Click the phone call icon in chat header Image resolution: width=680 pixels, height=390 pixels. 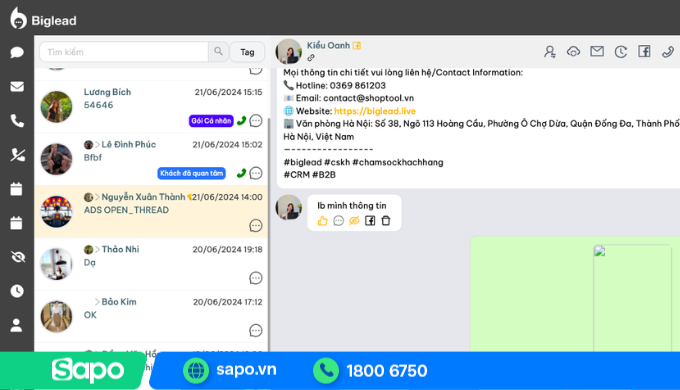668,52
